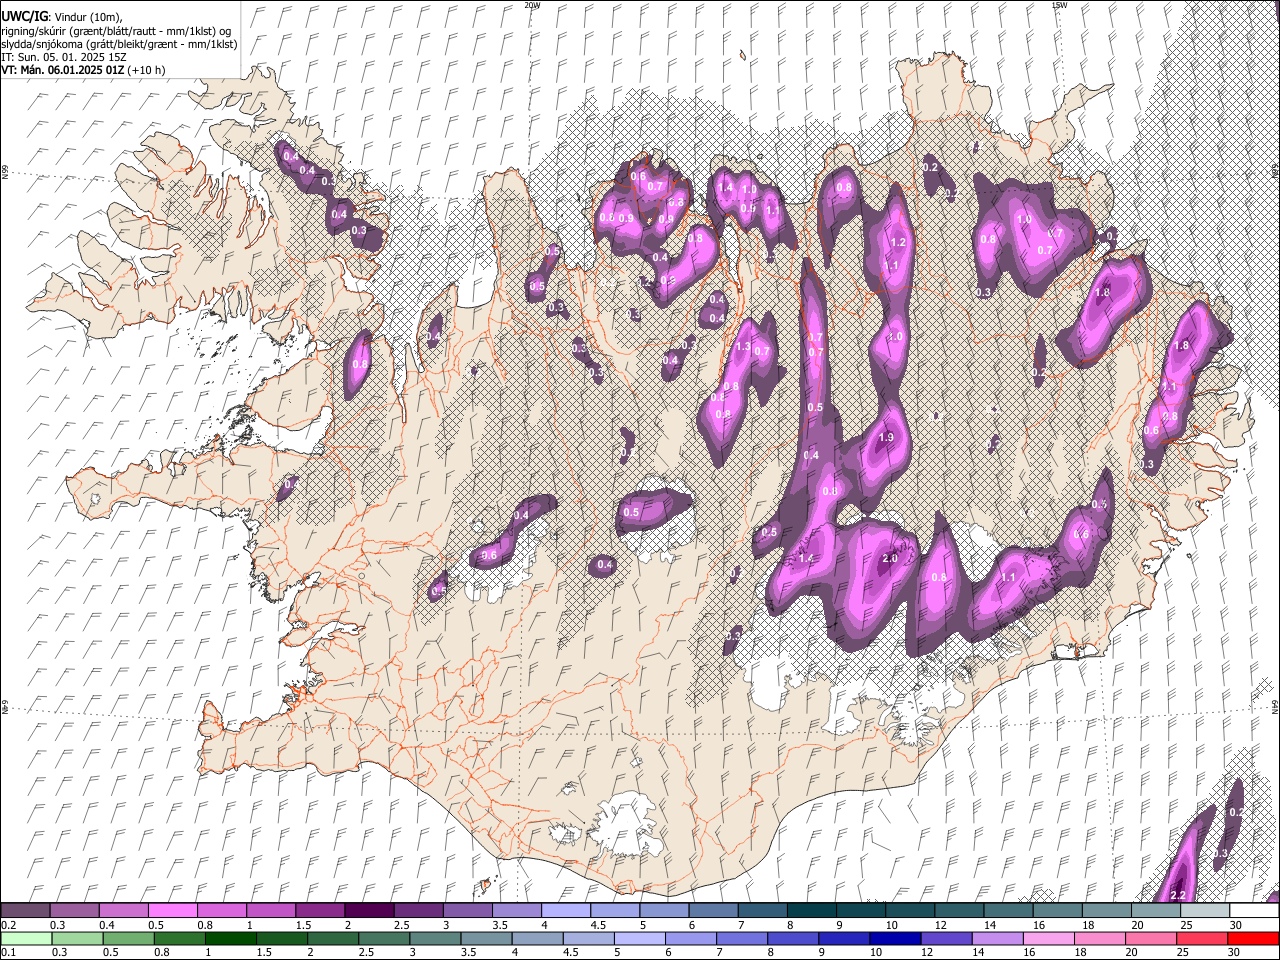Select the 10–12 deep blue swatch, bottom scale

coord(894,938)
